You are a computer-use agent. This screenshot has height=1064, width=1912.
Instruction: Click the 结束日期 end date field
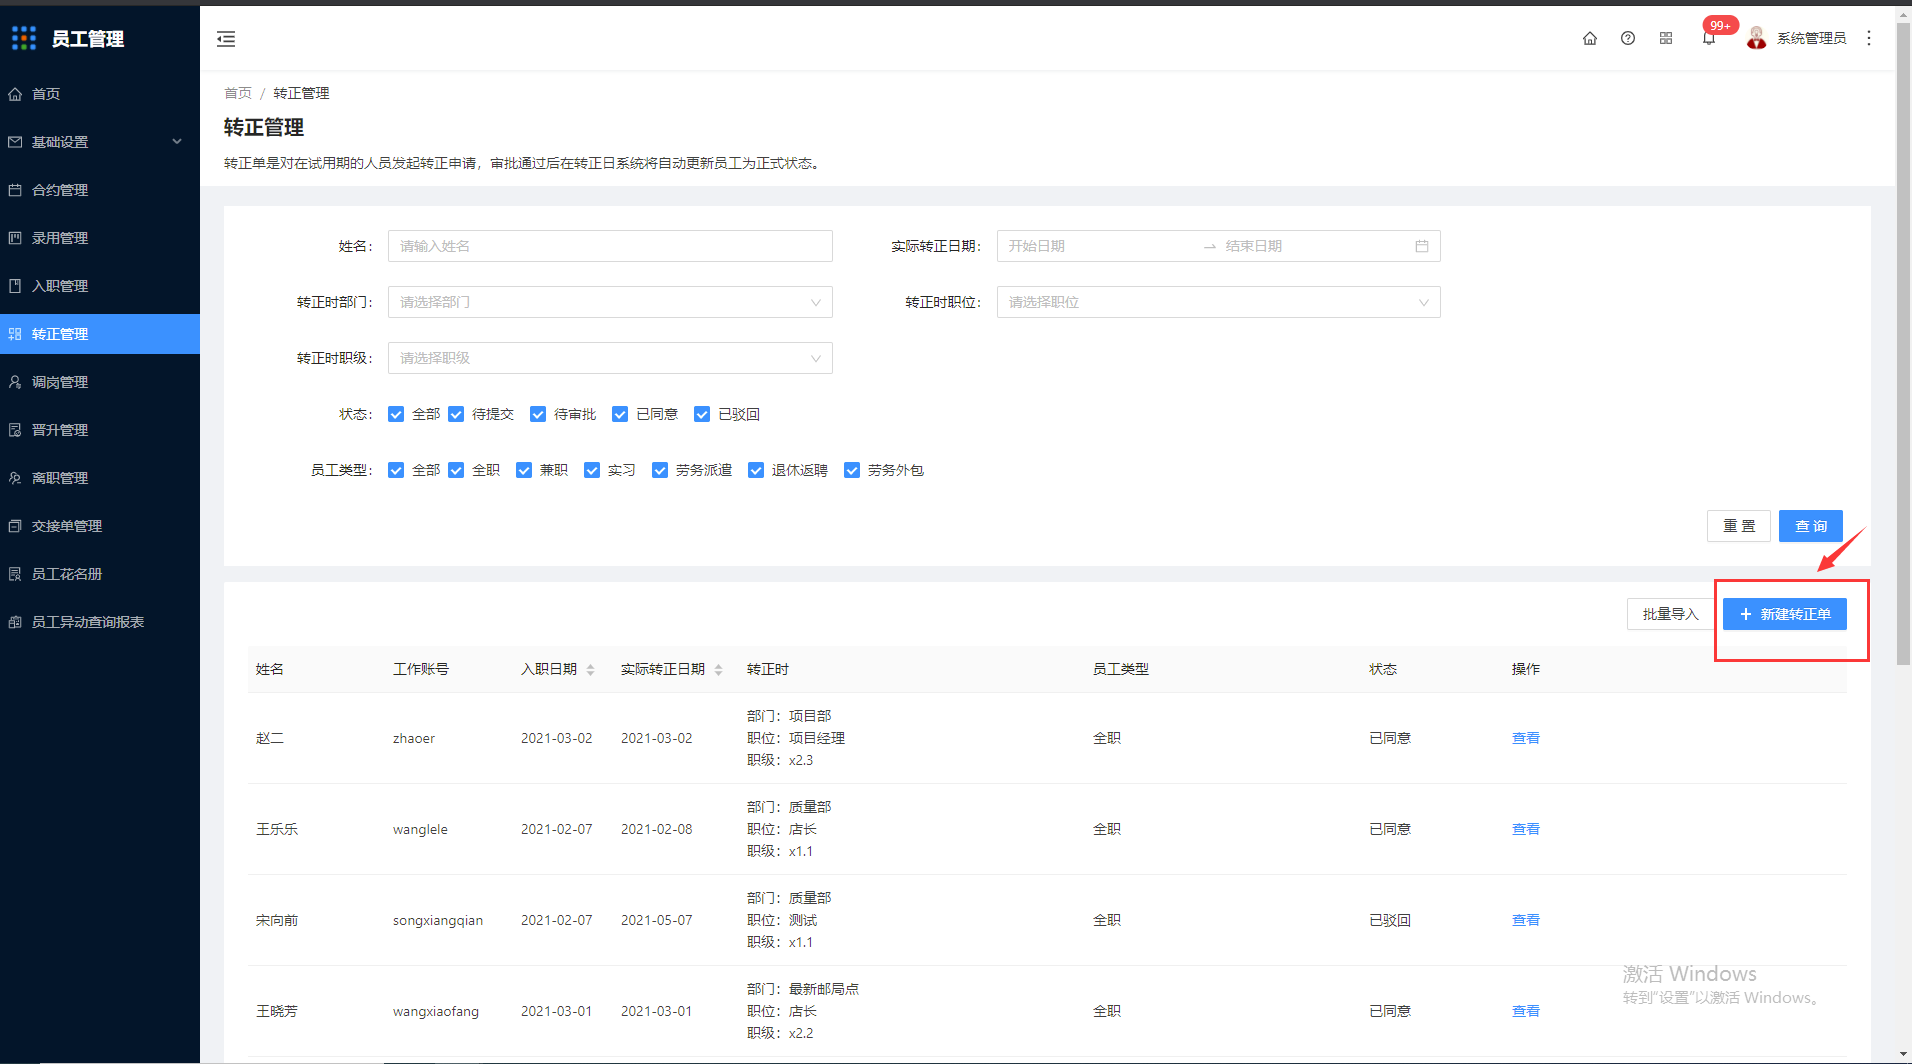coord(1312,246)
